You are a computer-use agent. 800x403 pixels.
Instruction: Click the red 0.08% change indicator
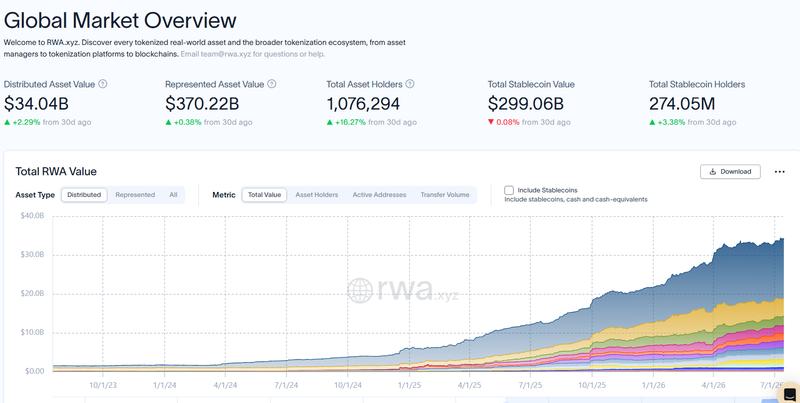(504, 122)
